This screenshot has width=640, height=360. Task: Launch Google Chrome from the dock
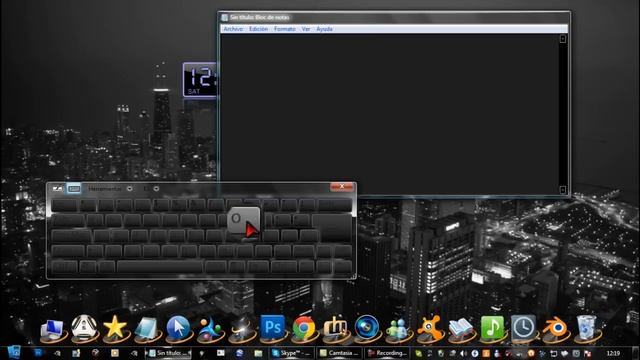[x=304, y=328]
